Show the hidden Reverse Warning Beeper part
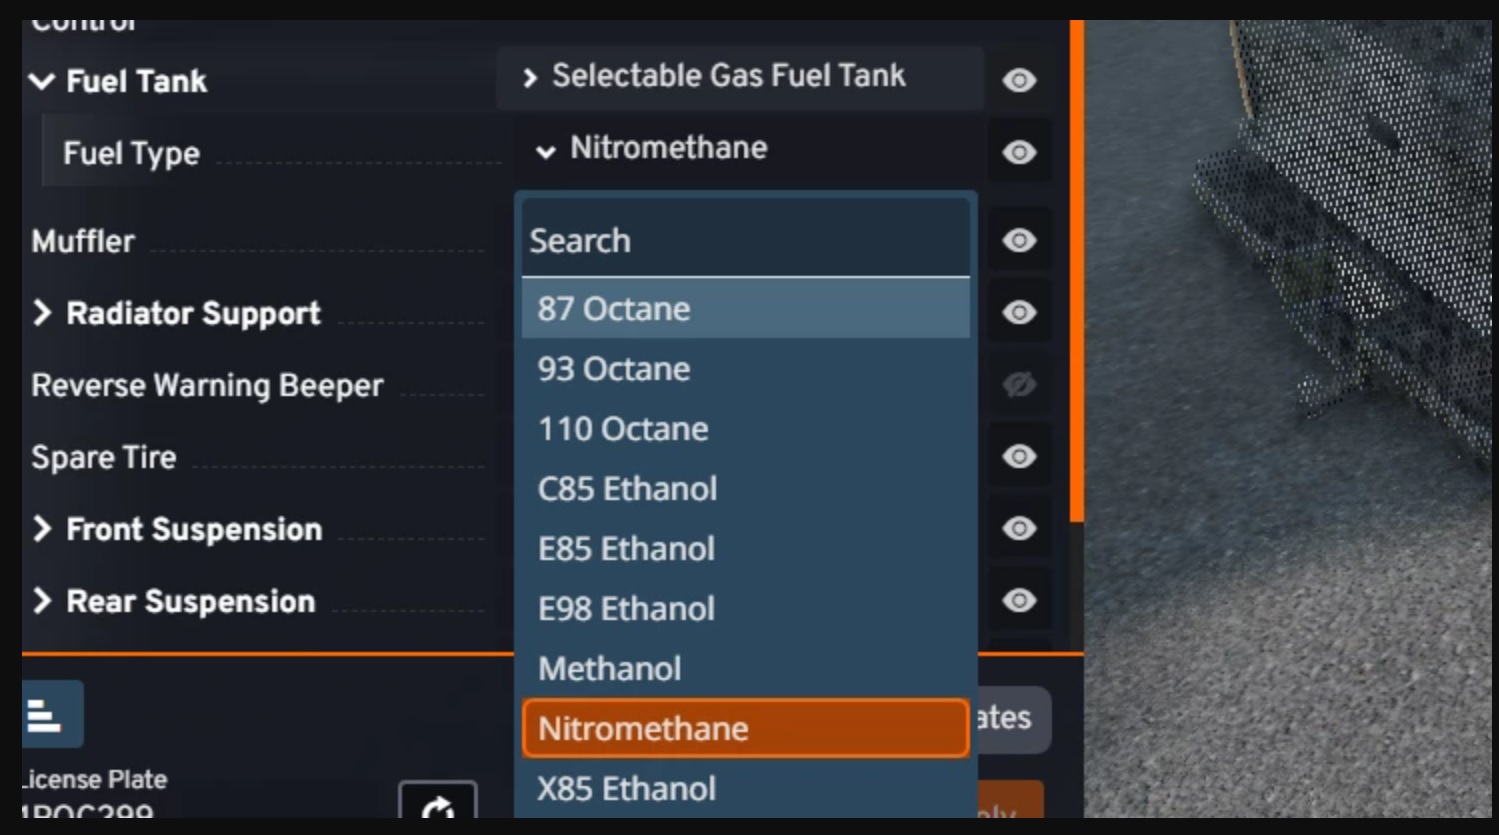Viewport: 1499px width, 835px height. [x=1019, y=384]
